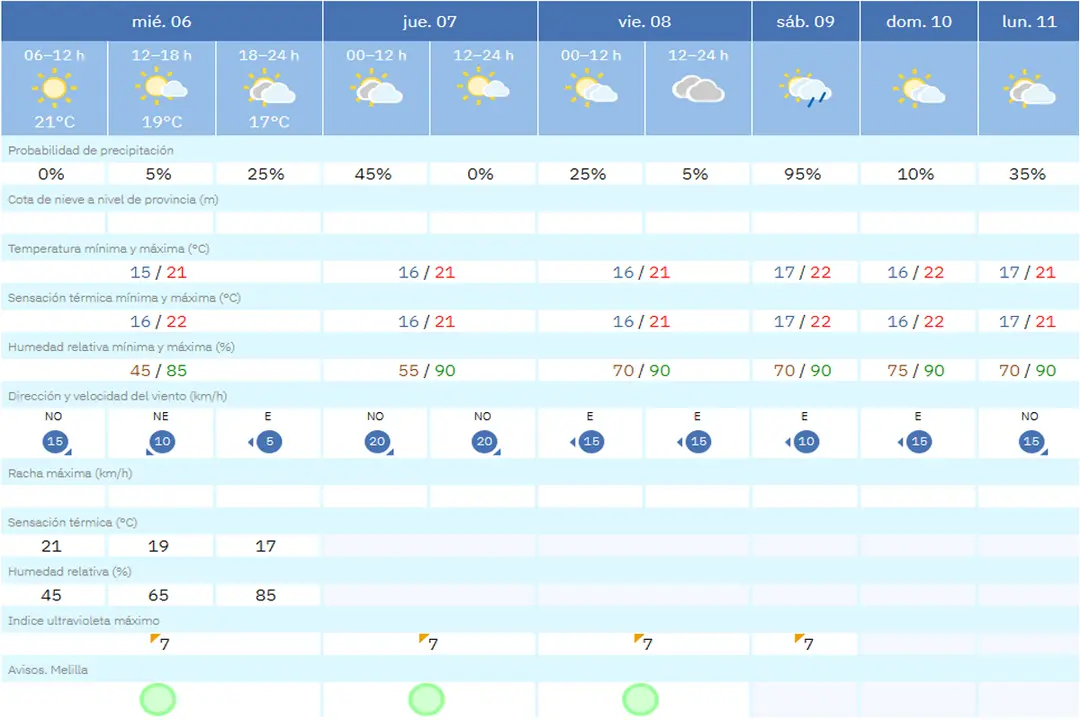Click the 95% precipitation value
The image size is (1080, 720).
point(802,174)
